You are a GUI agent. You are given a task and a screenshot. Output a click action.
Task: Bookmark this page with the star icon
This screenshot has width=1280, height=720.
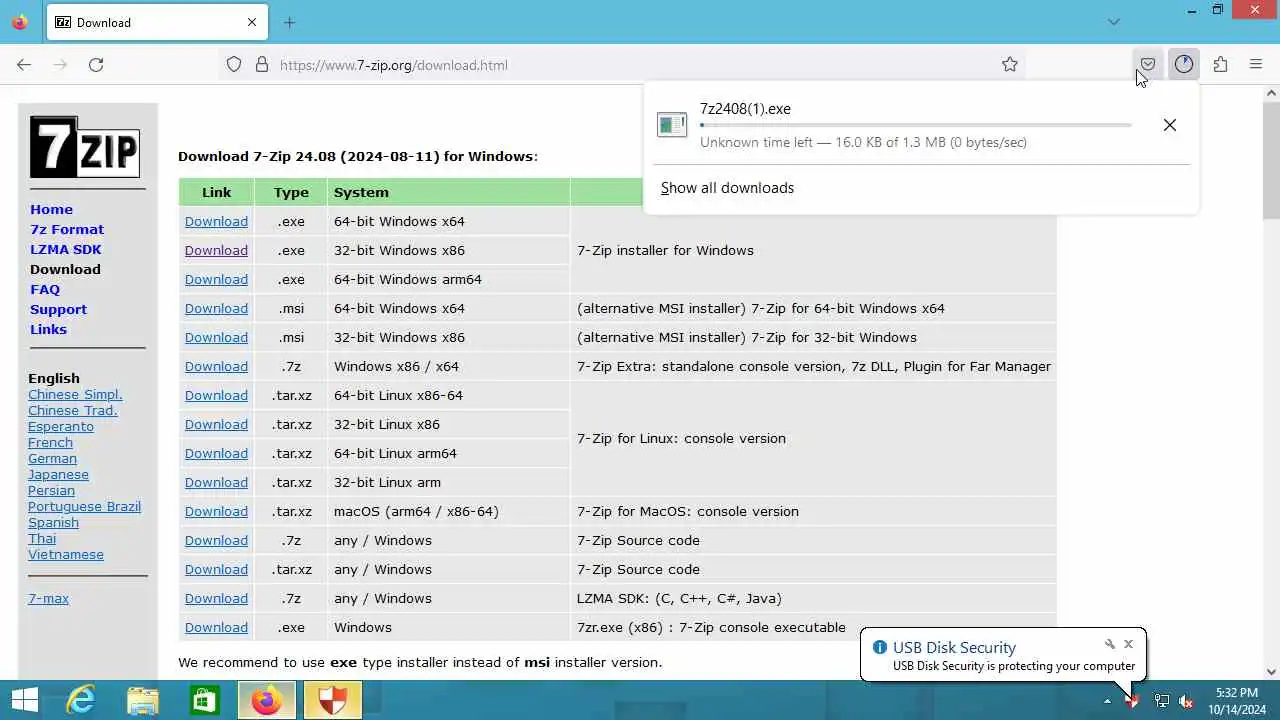coord(1010,65)
